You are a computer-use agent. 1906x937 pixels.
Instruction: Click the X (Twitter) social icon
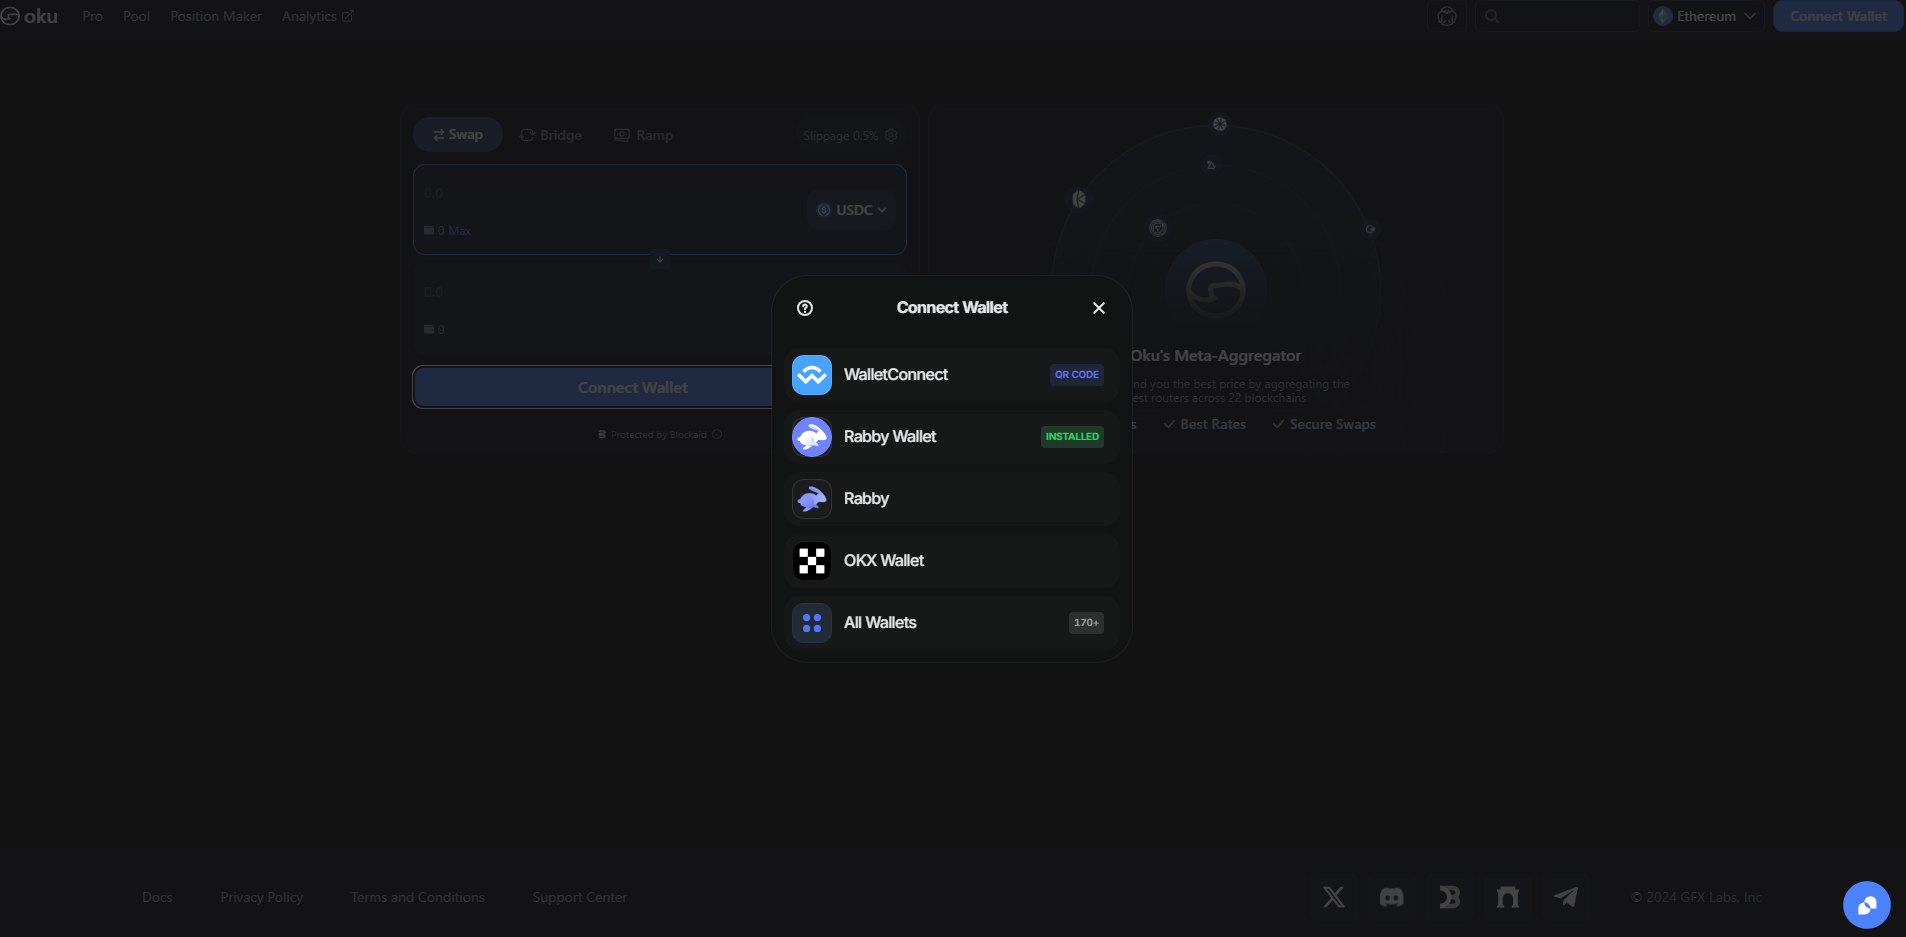[1333, 897]
